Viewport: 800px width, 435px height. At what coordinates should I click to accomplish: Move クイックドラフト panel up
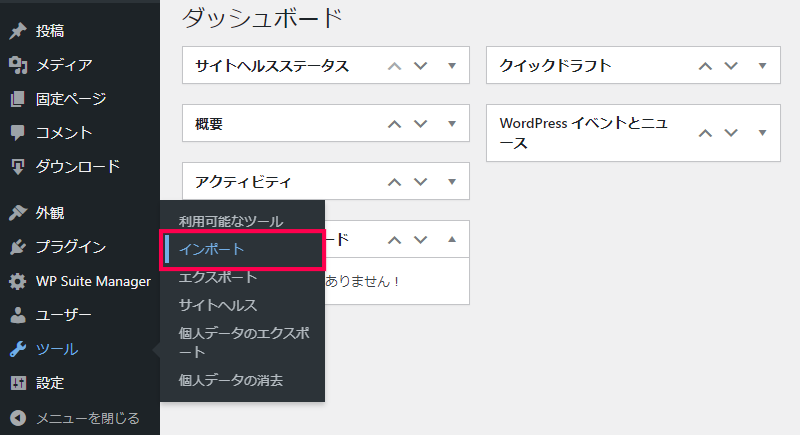pos(705,66)
